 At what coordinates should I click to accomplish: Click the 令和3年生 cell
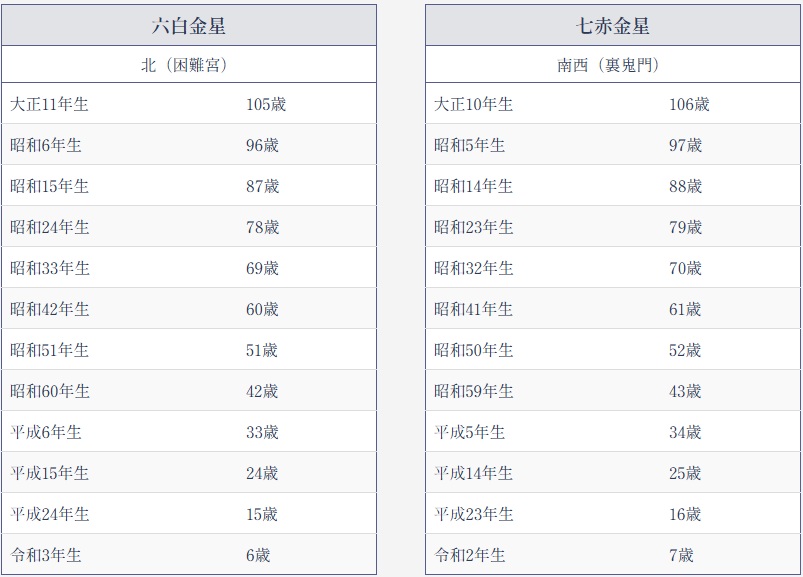click(45, 555)
